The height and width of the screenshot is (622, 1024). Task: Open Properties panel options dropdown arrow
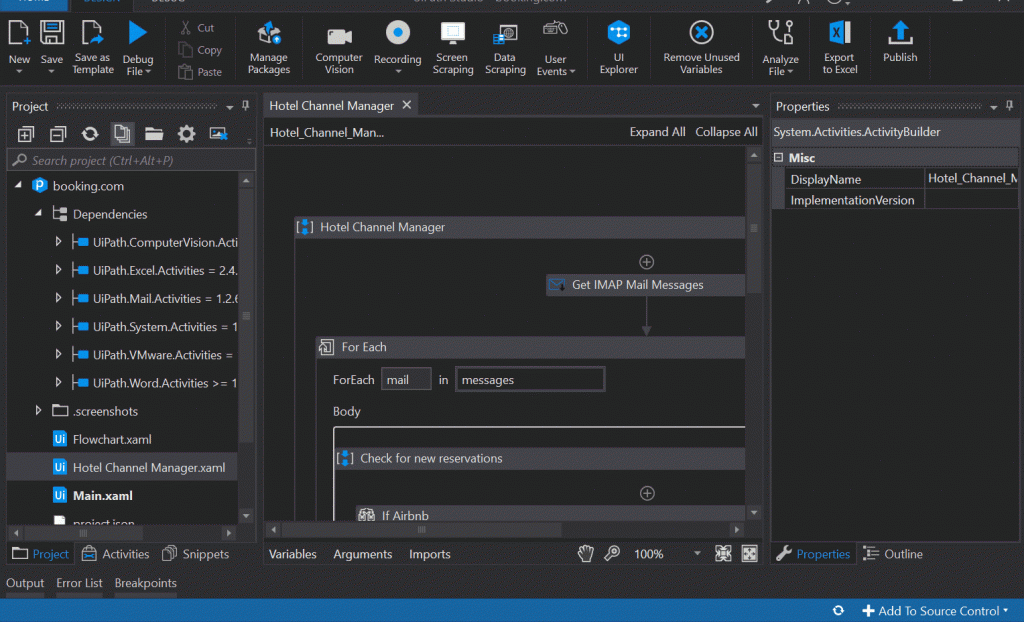click(993, 107)
